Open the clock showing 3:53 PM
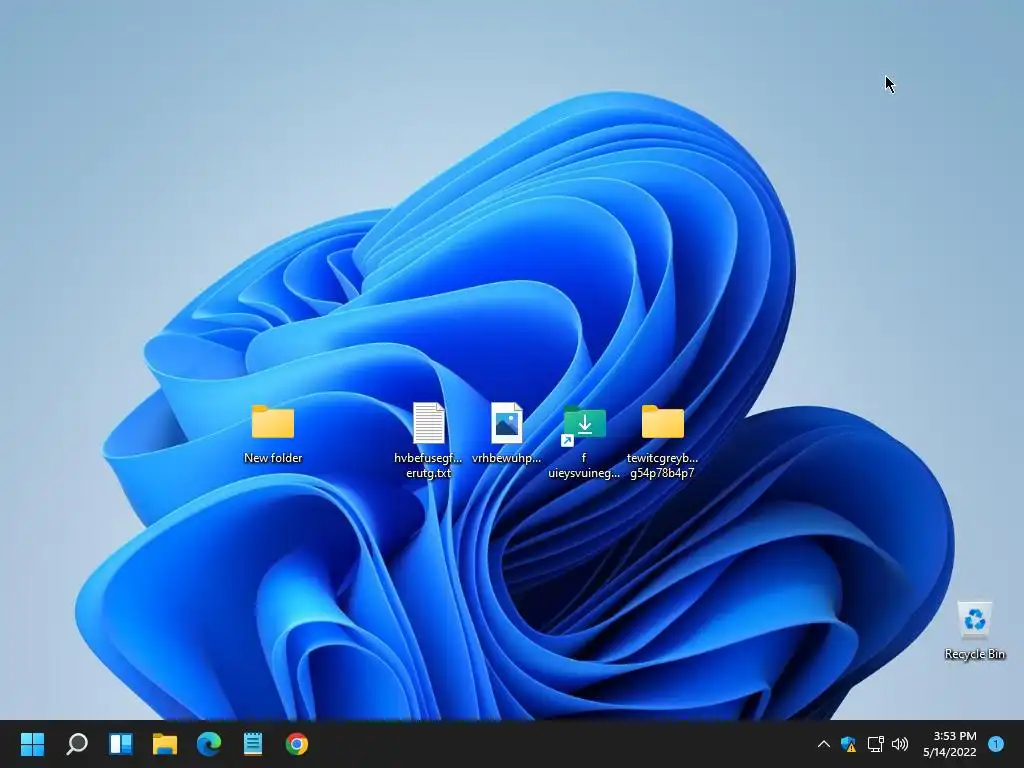The width and height of the screenshot is (1024, 768). pyautogui.click(x=955, y=736)
